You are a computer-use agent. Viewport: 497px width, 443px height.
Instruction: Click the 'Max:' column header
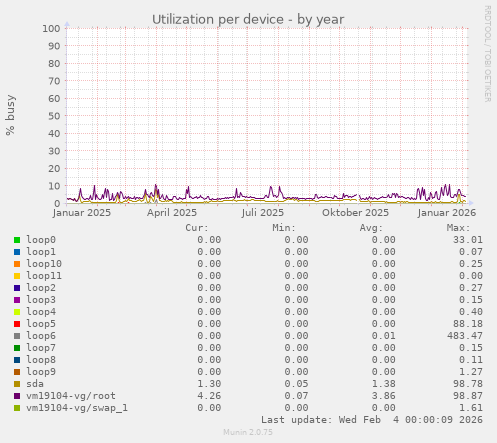tap(458, 228)
